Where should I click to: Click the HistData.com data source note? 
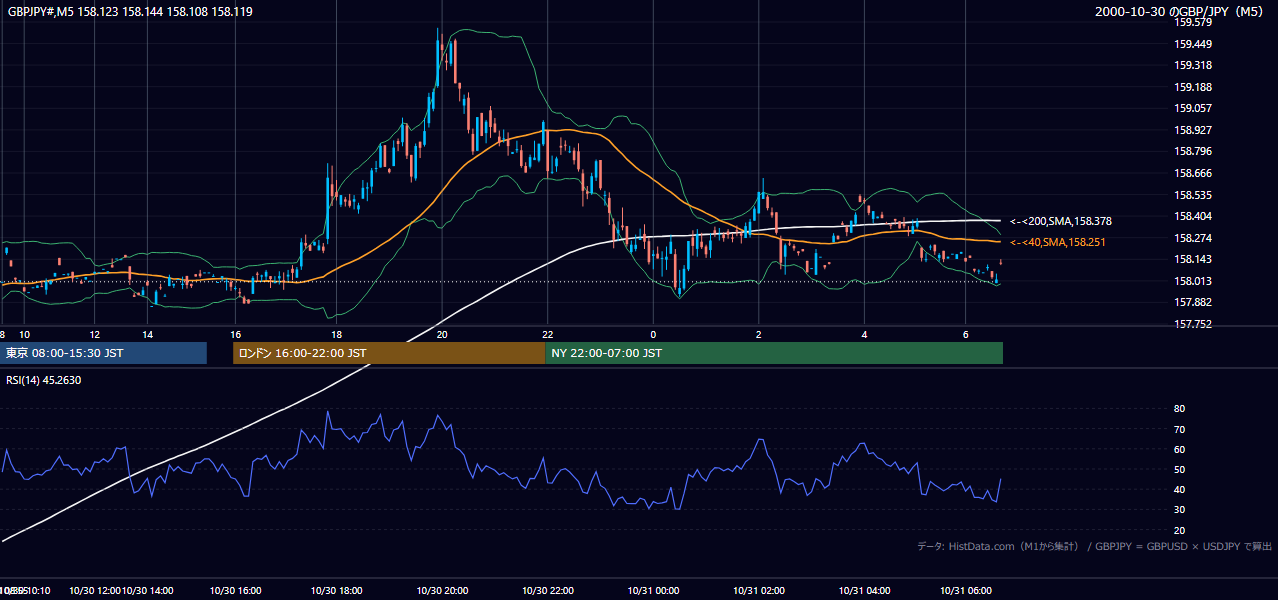click(1094, 546)
